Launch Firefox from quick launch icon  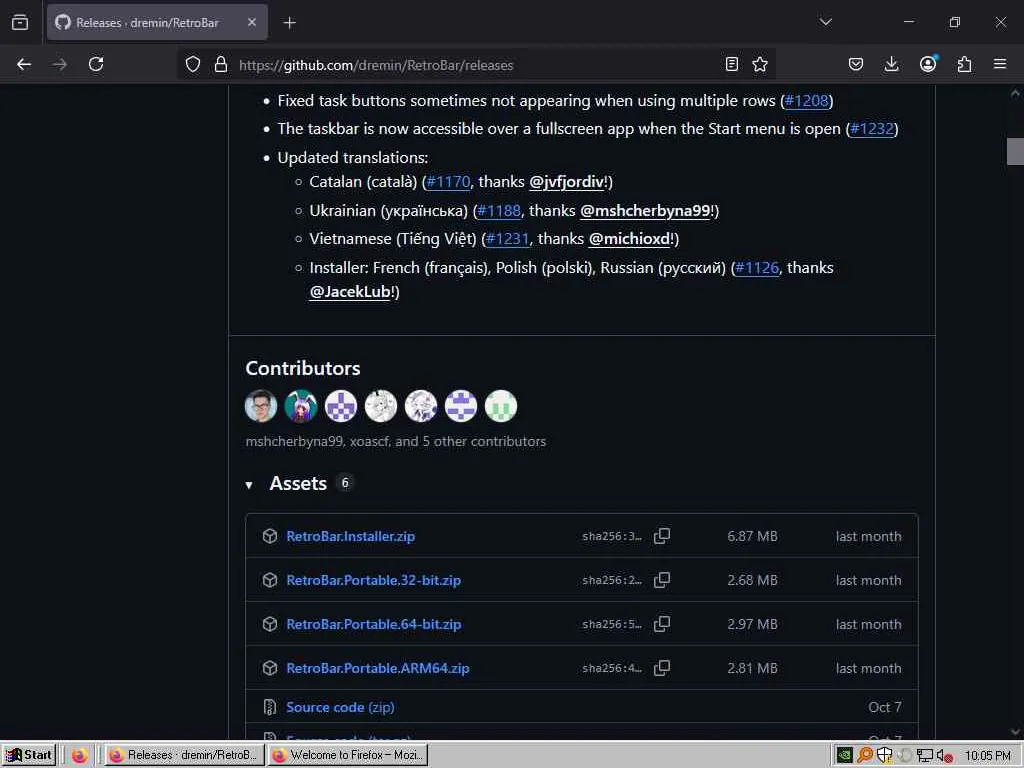(79, 756)
